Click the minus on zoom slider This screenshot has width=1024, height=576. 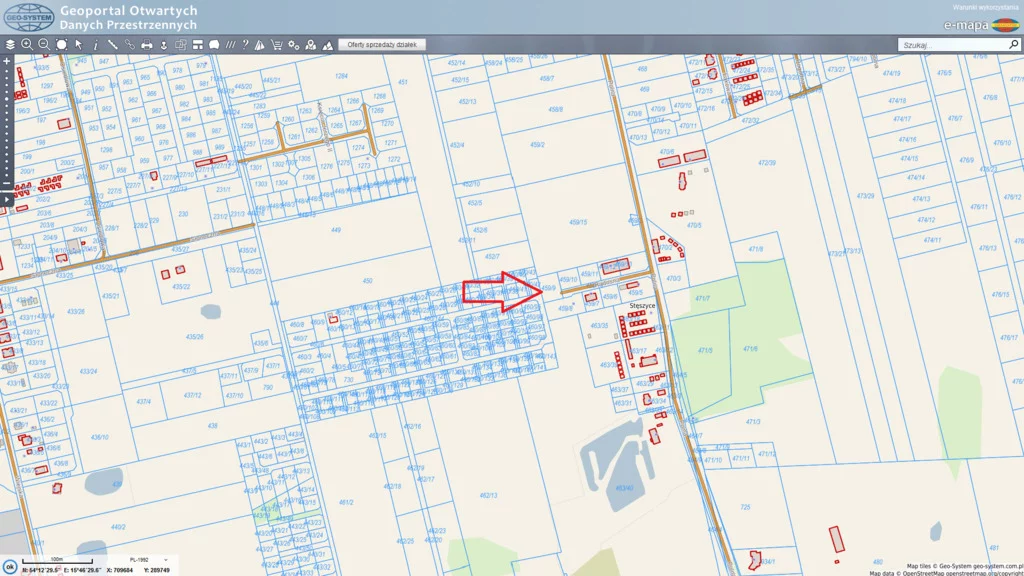pos(6,184)
